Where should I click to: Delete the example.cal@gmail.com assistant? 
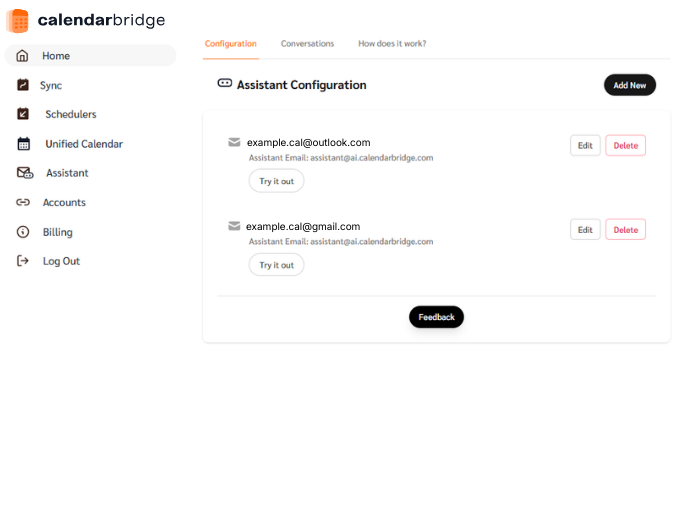625,230
